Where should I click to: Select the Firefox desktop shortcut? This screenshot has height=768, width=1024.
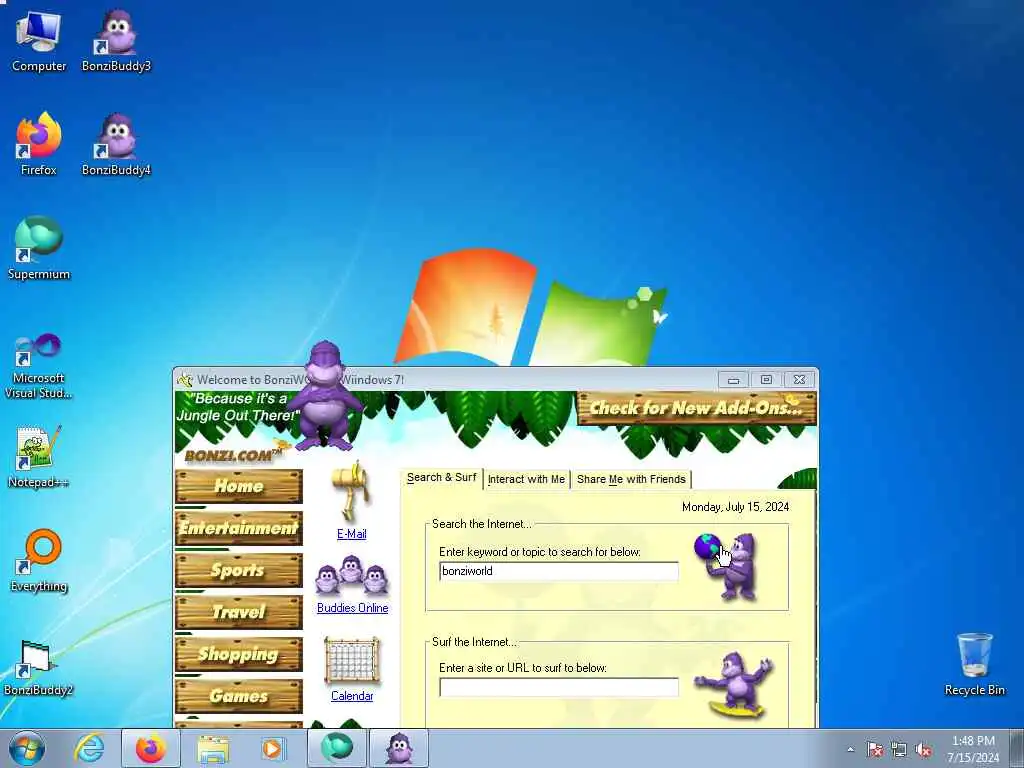(x=39, y=145)
